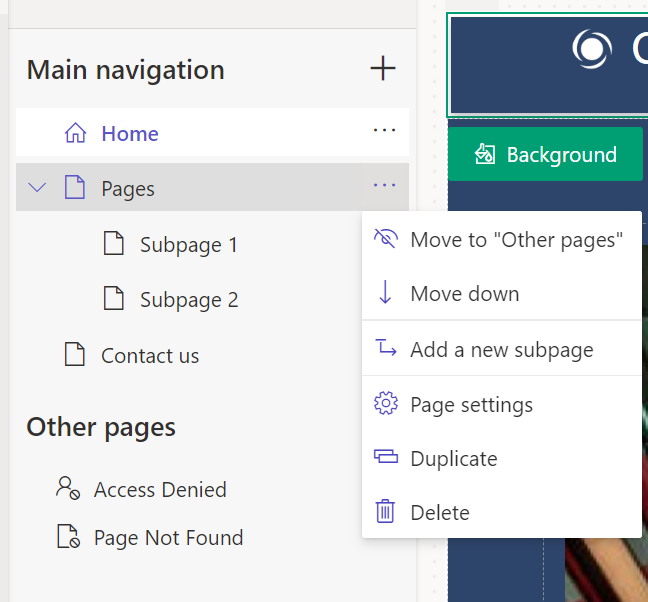Choose Duplicate from context menu

502,459
